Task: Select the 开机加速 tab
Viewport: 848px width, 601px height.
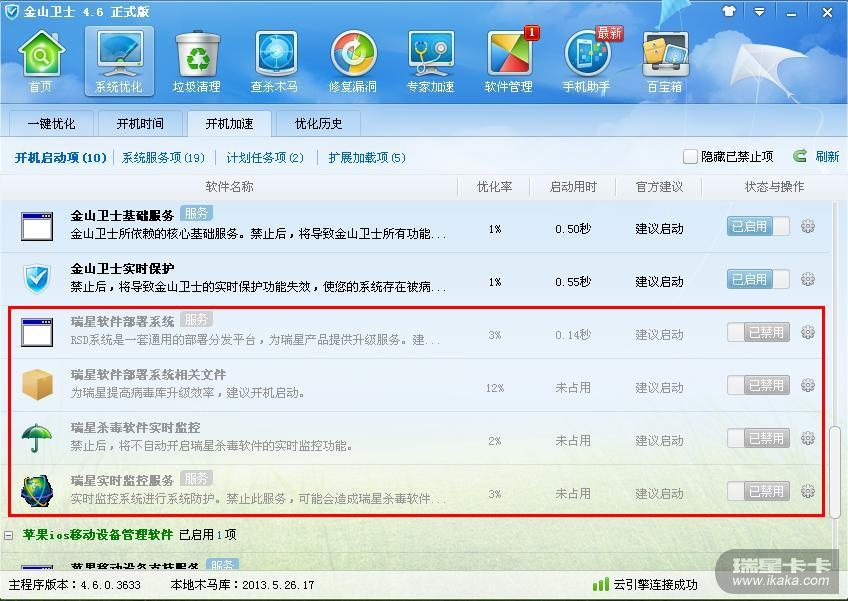Action: click(x=229, y=123)
